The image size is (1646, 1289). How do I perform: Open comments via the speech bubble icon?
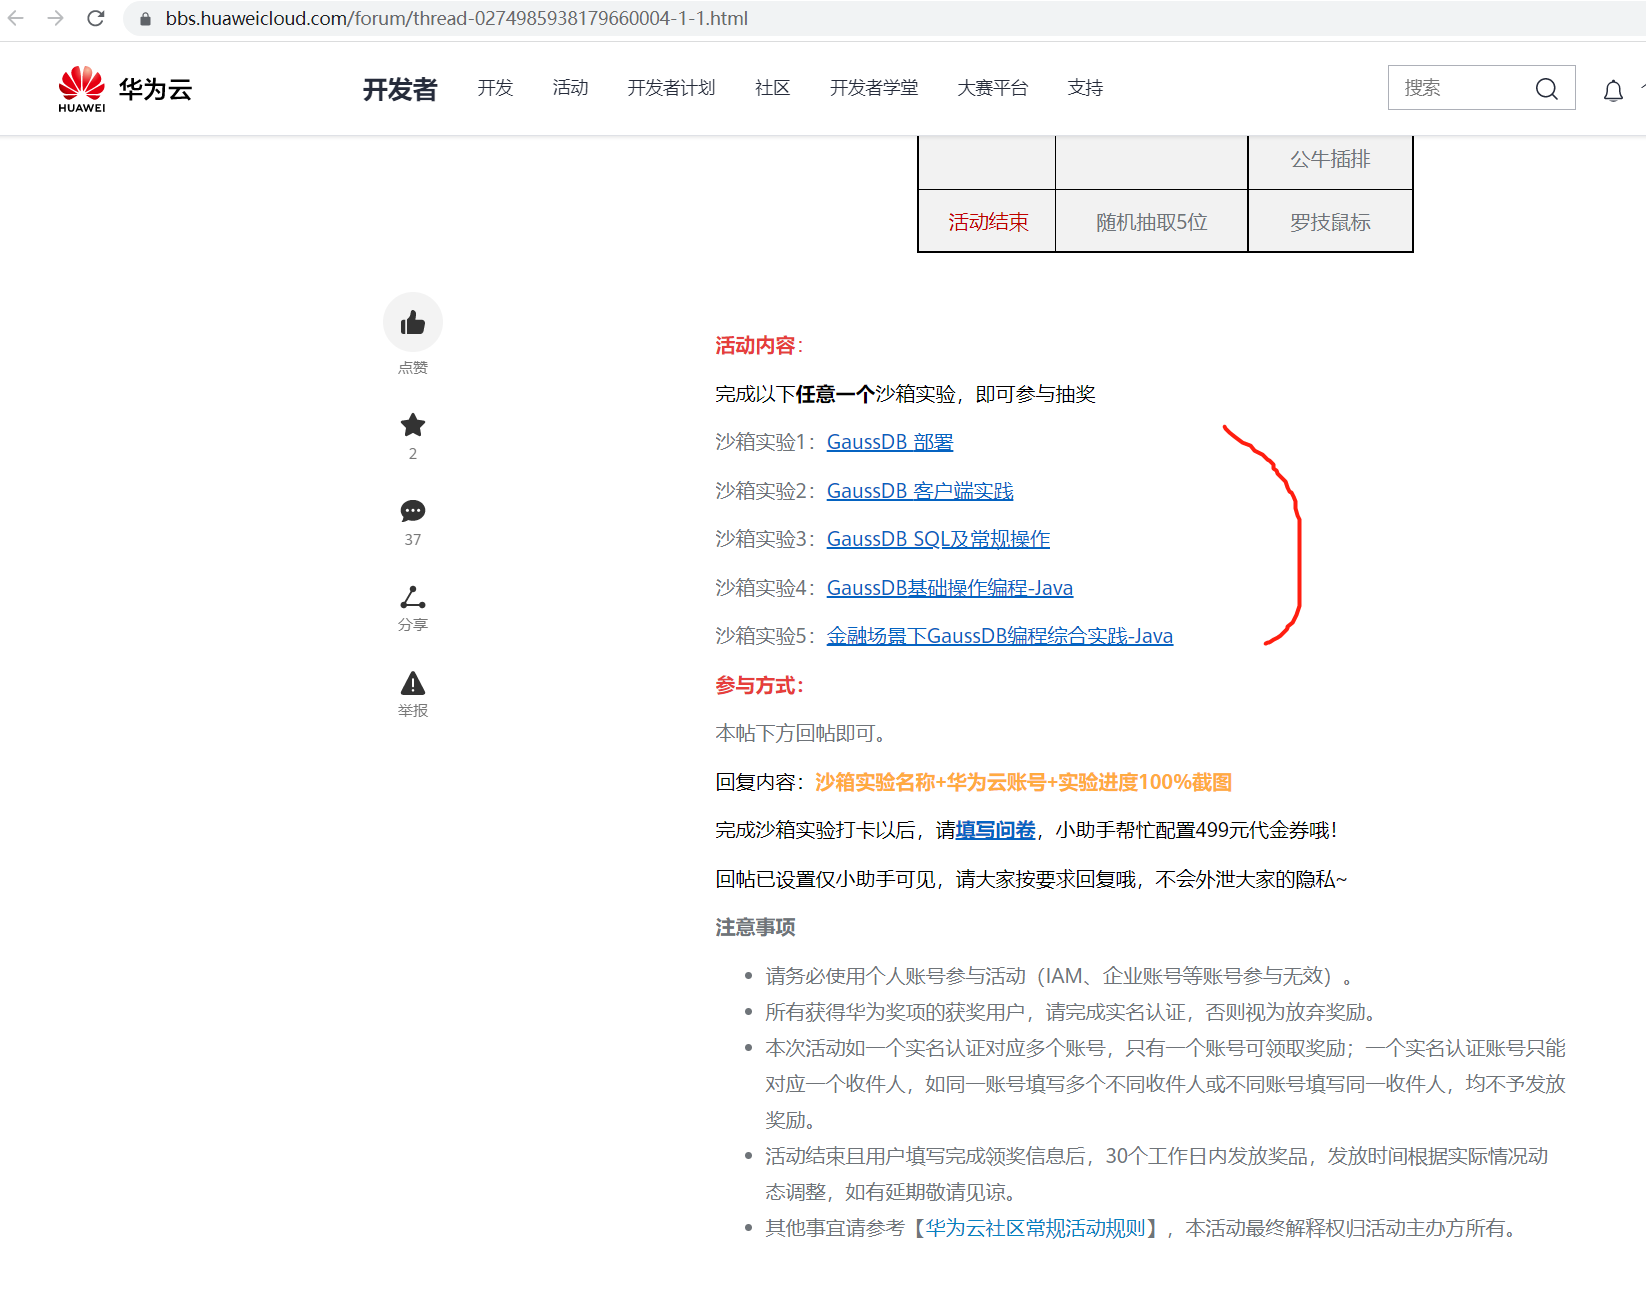(413, 511)
